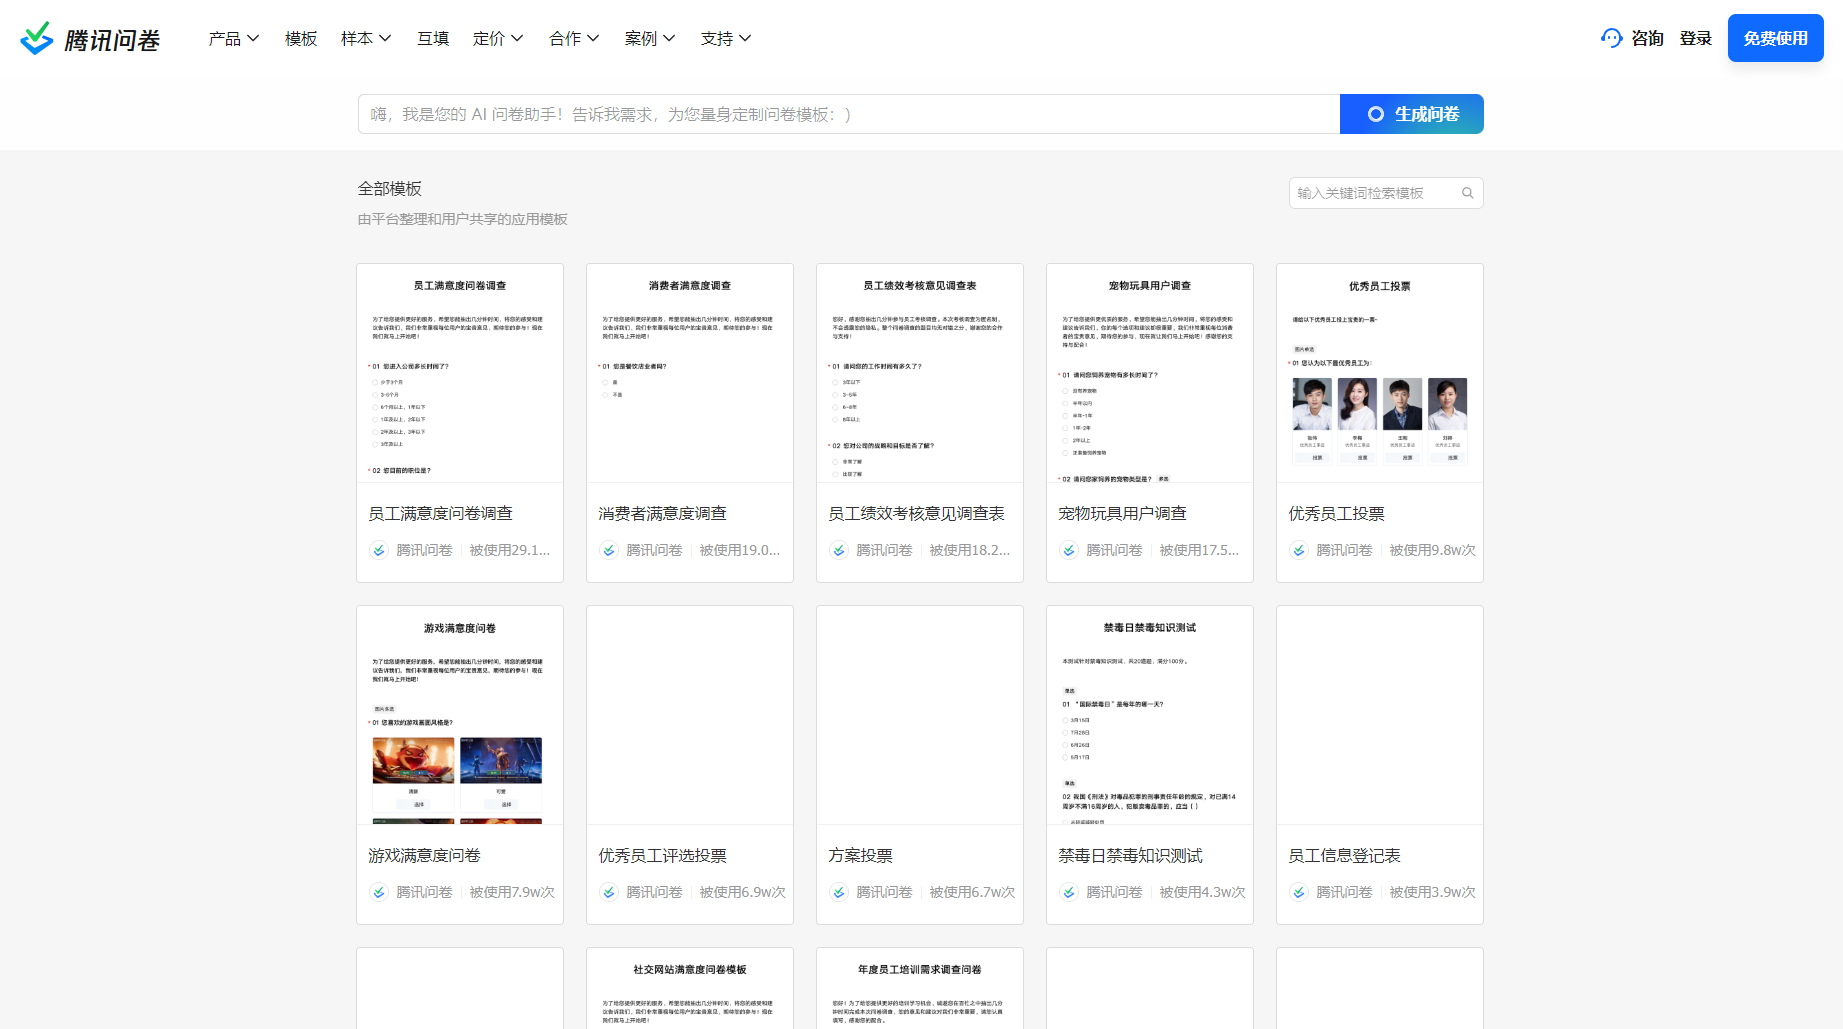Click the circular AI icon on 生成问卷 button
Image resolution: width=1843 pixels, height=1029 pixels.
click(x=1377, y=114)
